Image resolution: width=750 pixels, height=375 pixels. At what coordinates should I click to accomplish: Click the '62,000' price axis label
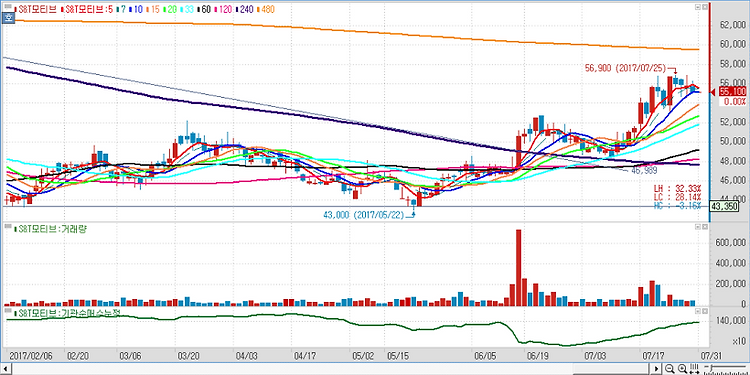point(733,24)
